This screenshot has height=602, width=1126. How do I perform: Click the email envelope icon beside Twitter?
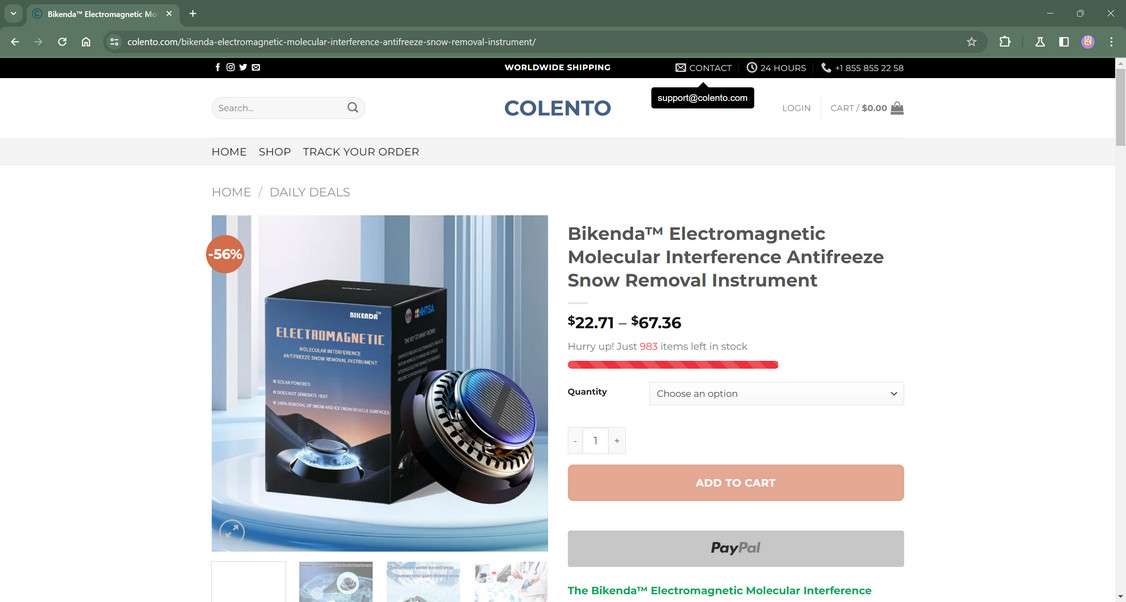(256, 68)
